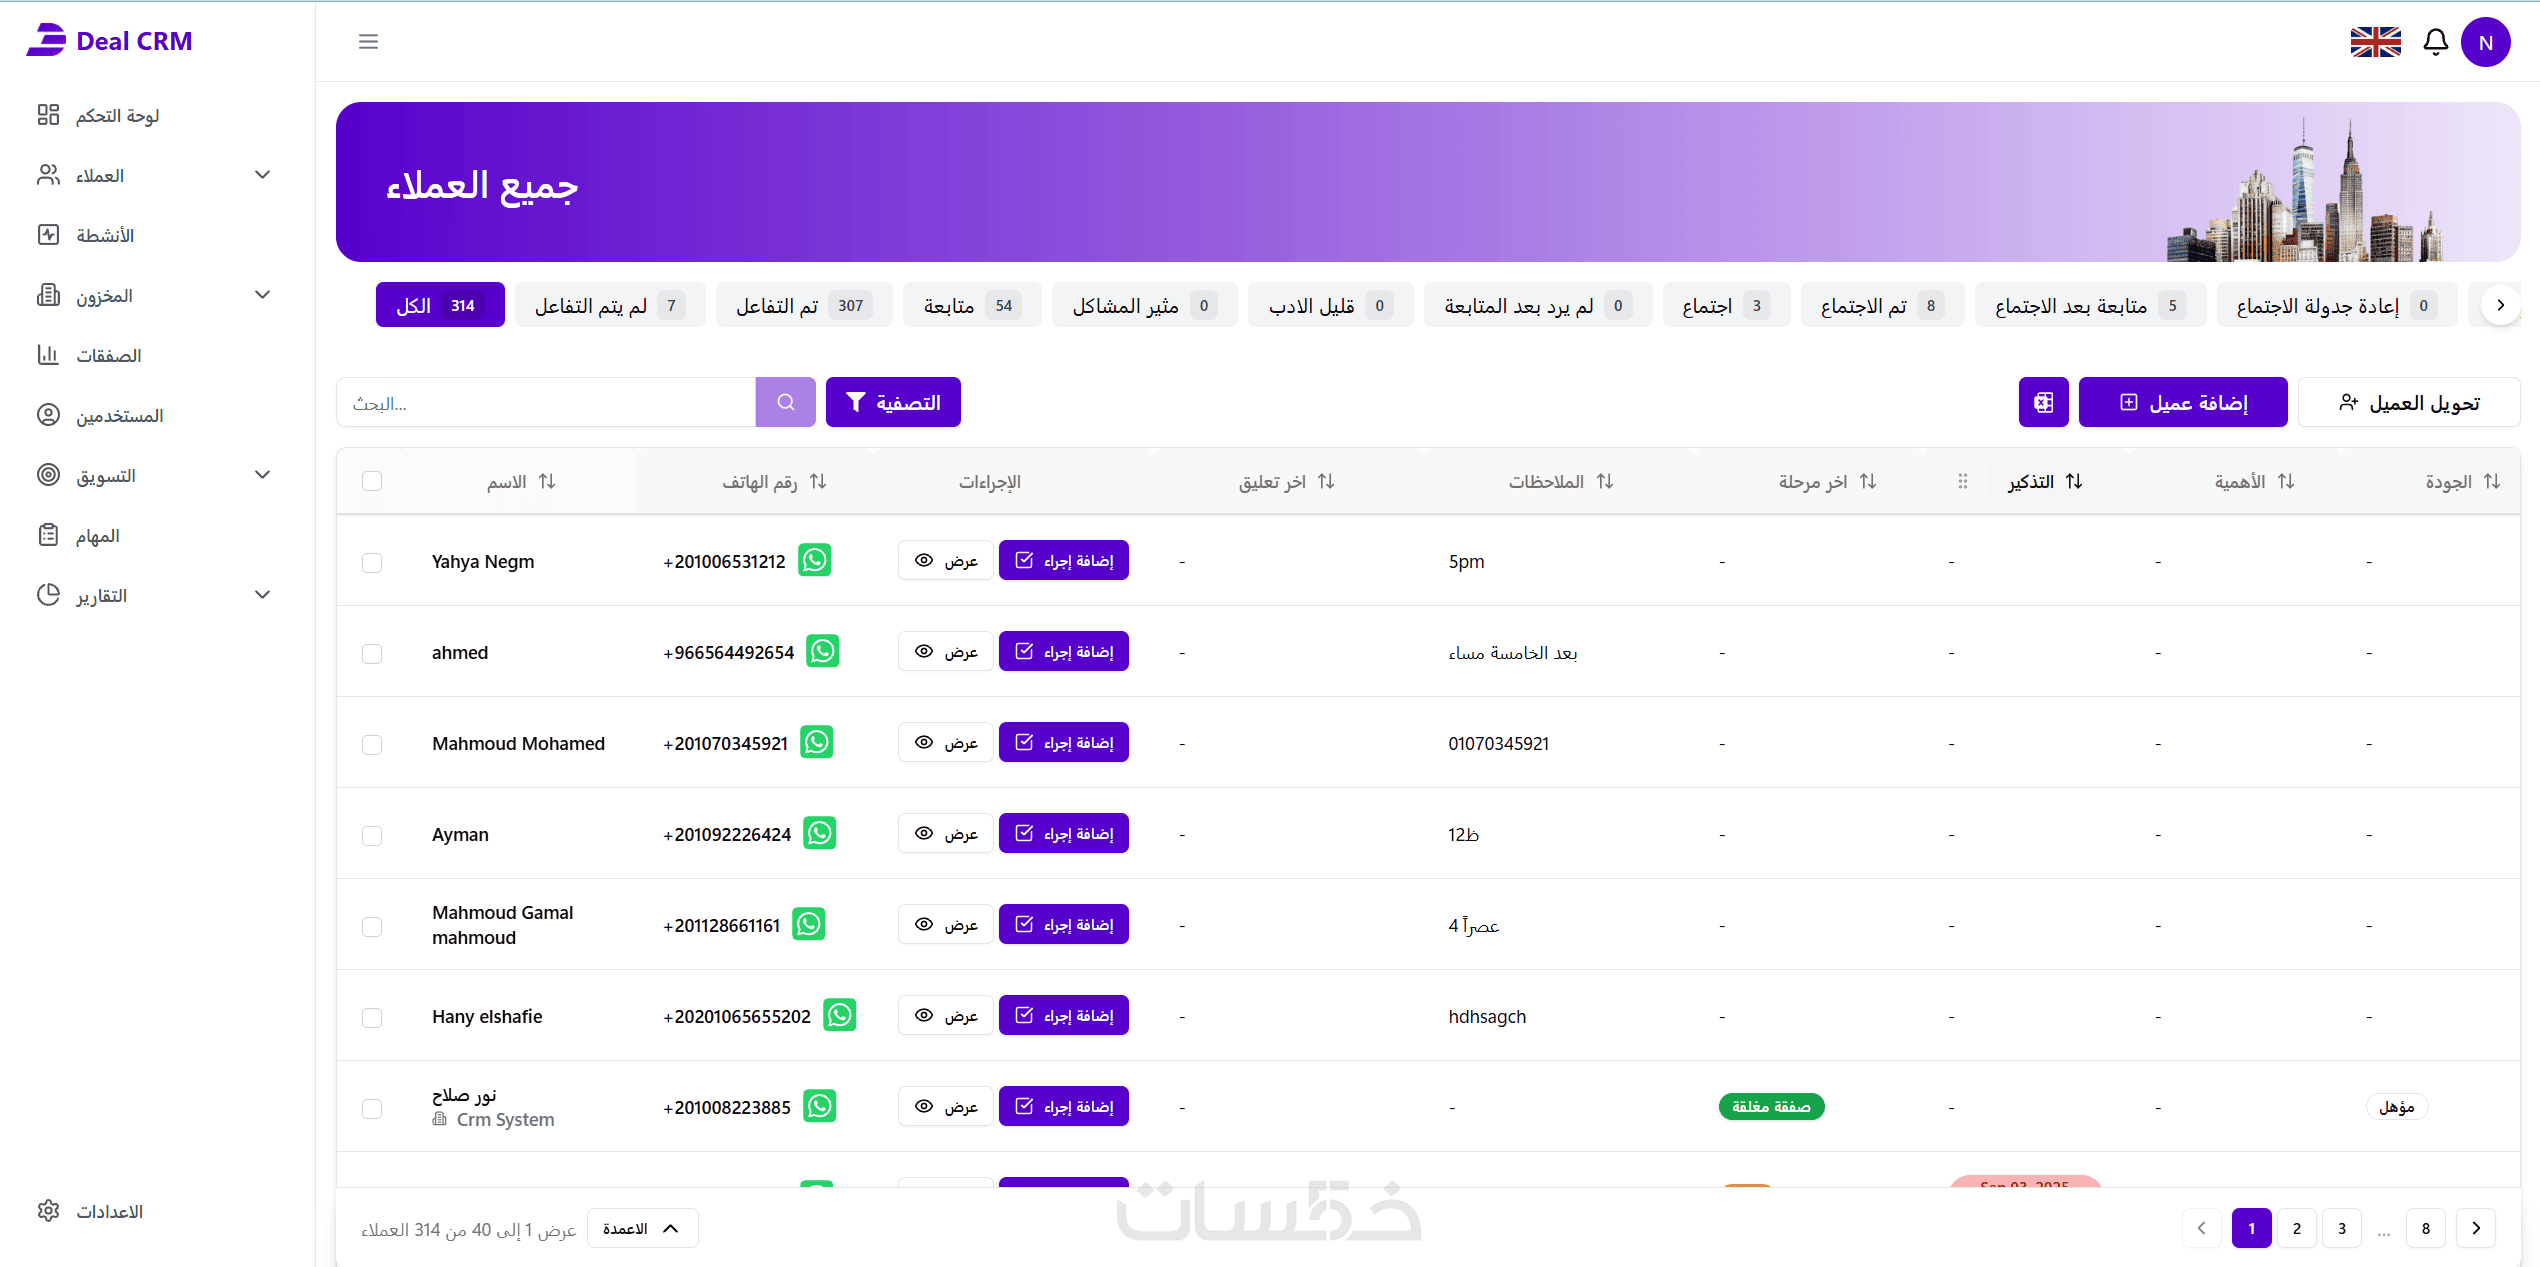Switch to the تم الاجتماع tab
The width and height of the screenshot is (2540, 1267).
pos(1882,305)
